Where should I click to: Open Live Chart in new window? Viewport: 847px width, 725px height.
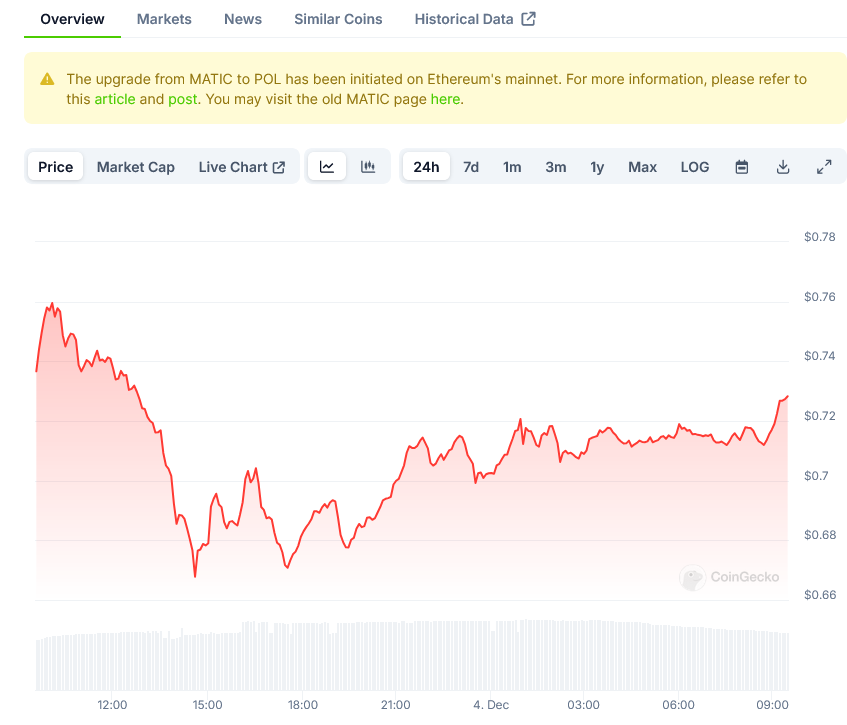pyautogui.click(x=241, y=167)
